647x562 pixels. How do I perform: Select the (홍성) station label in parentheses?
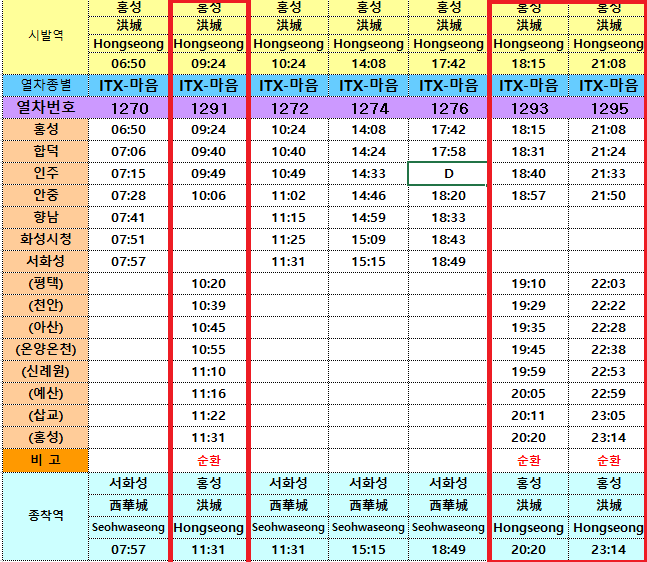click(46, 437)
